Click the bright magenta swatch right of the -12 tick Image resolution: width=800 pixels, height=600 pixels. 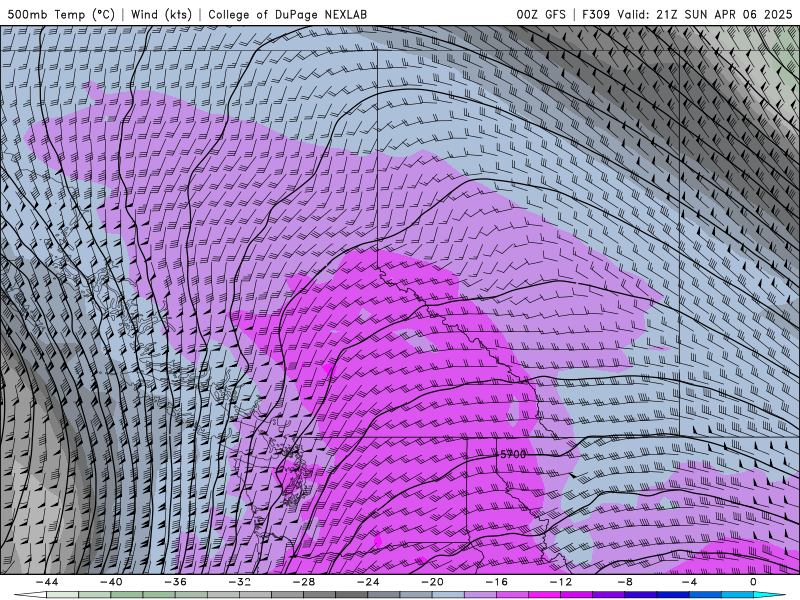577,595
